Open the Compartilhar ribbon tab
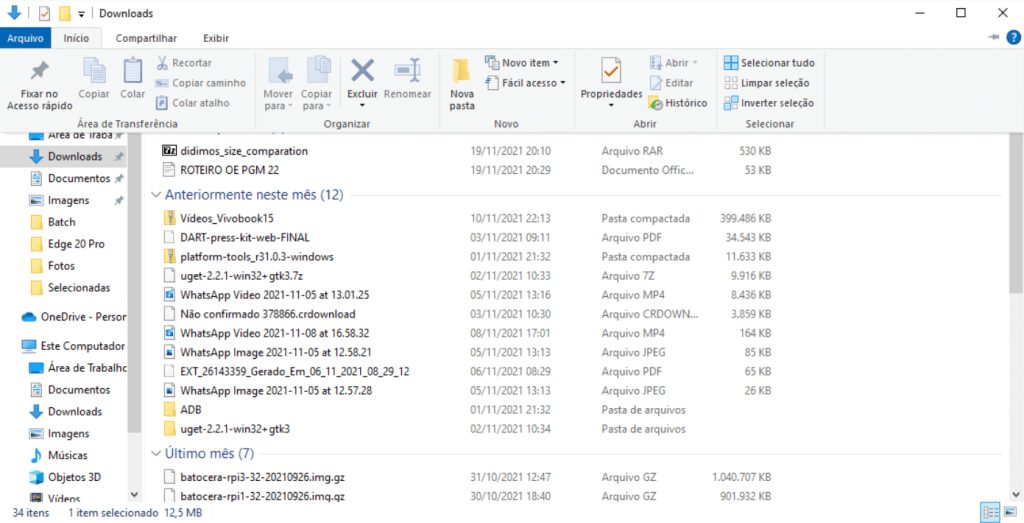This screenshot has height=523, width=1024. 146,38
